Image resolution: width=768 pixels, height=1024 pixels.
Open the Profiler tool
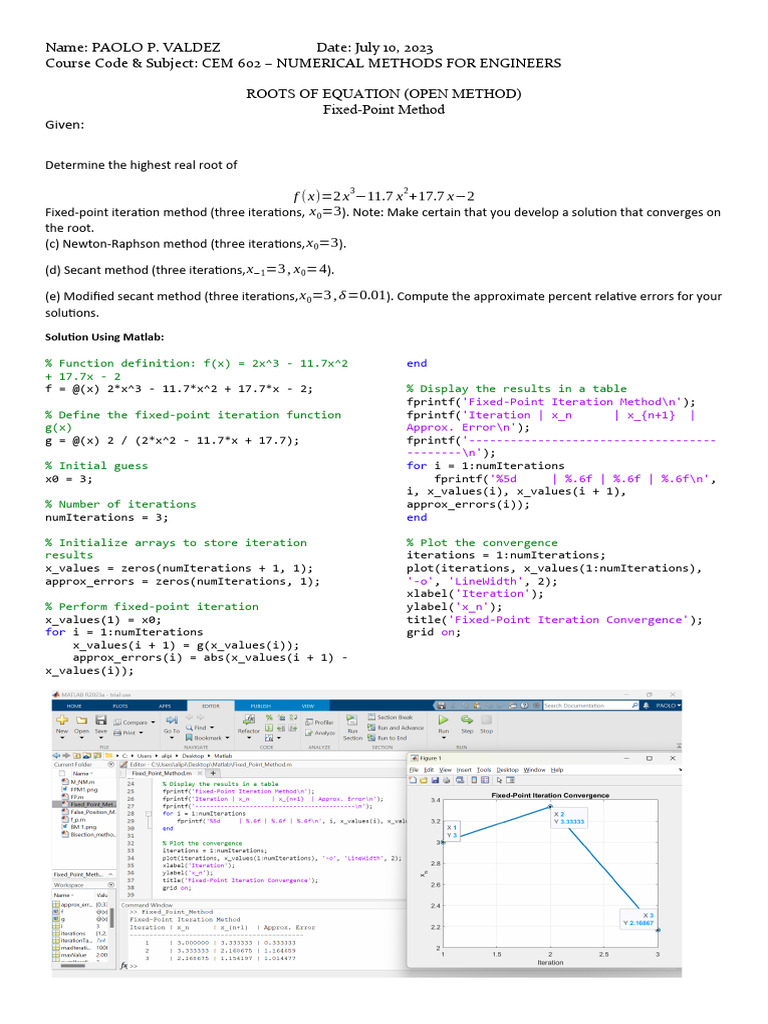click(x=320, y=722)
